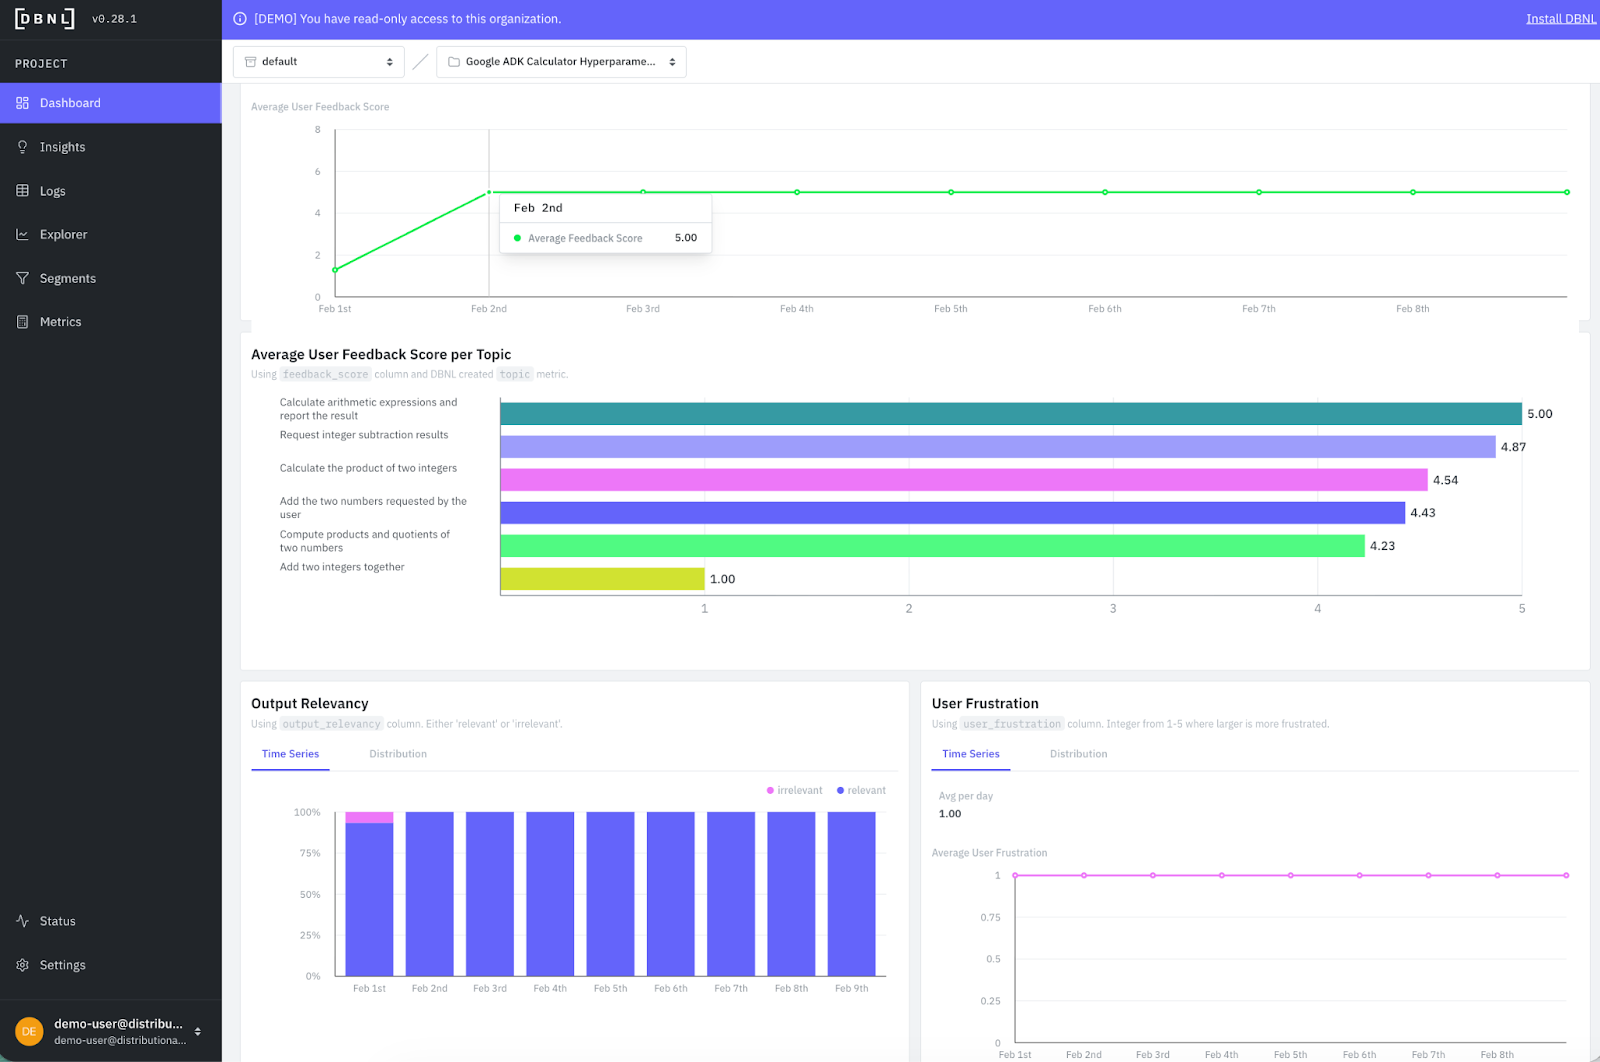Click the Status activity pulse icon
The height and width of the screenshot is (1062, 1600).
(22, 921)
